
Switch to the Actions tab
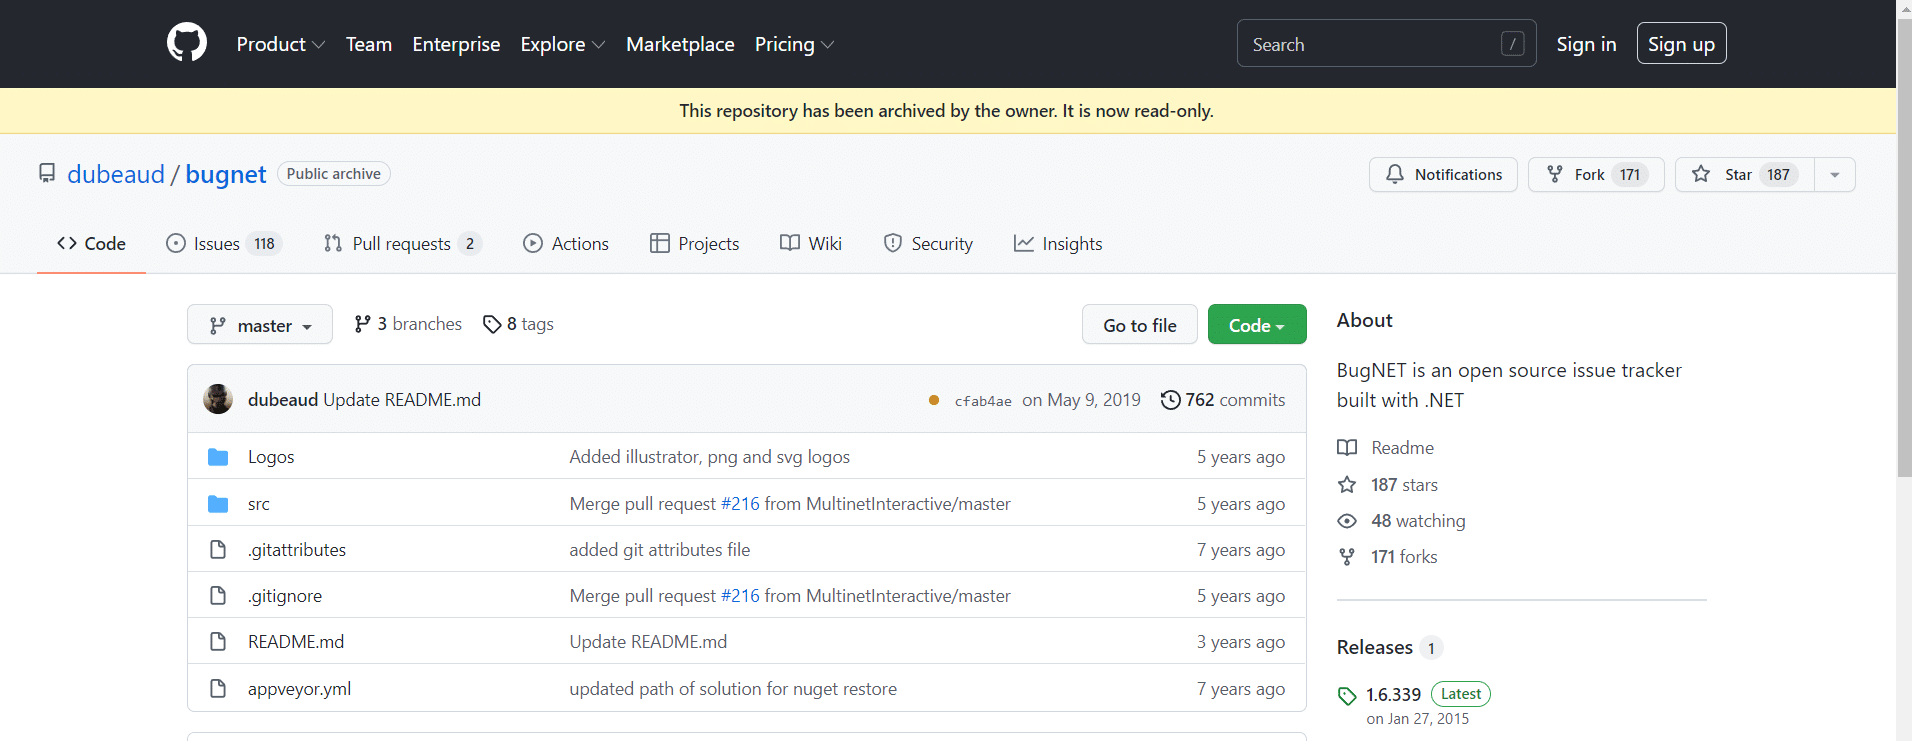tap(566, 243)
